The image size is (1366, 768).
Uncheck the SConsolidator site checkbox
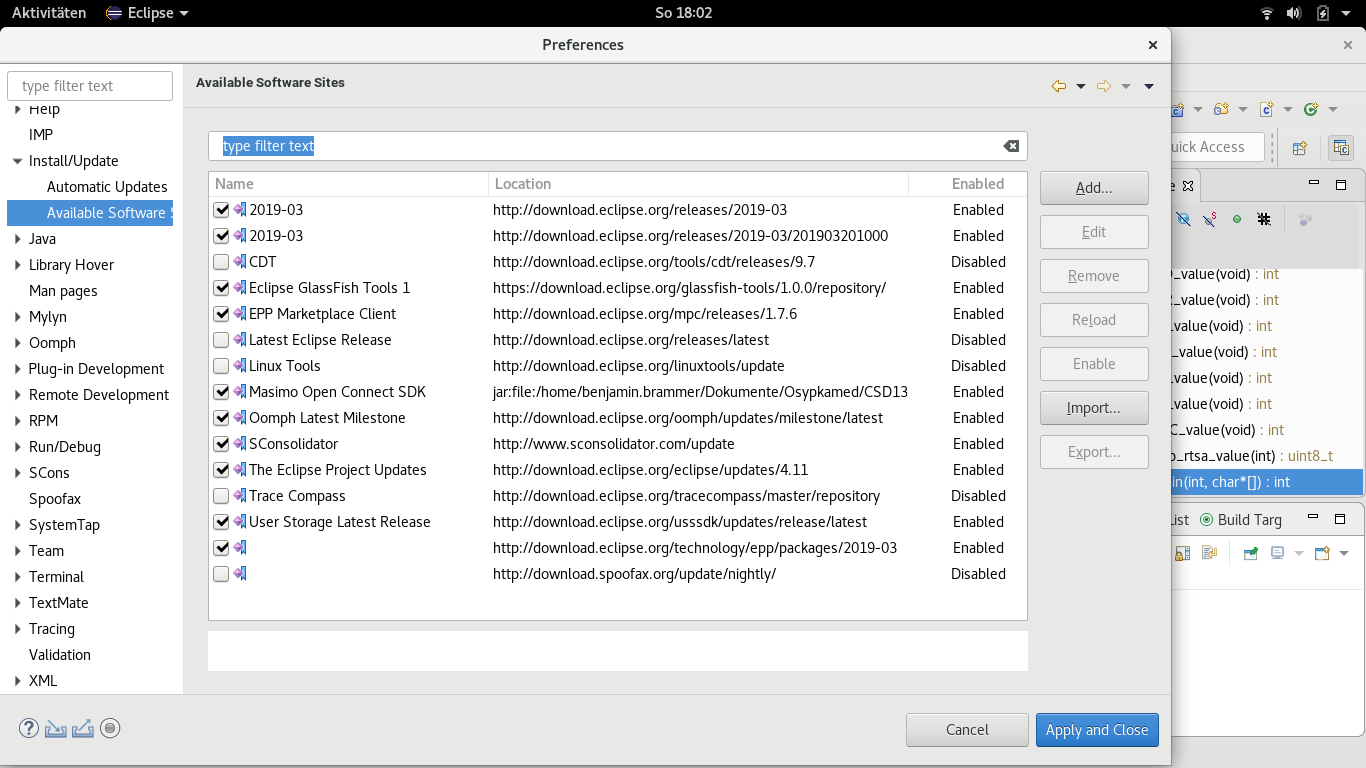pos(221,444)
